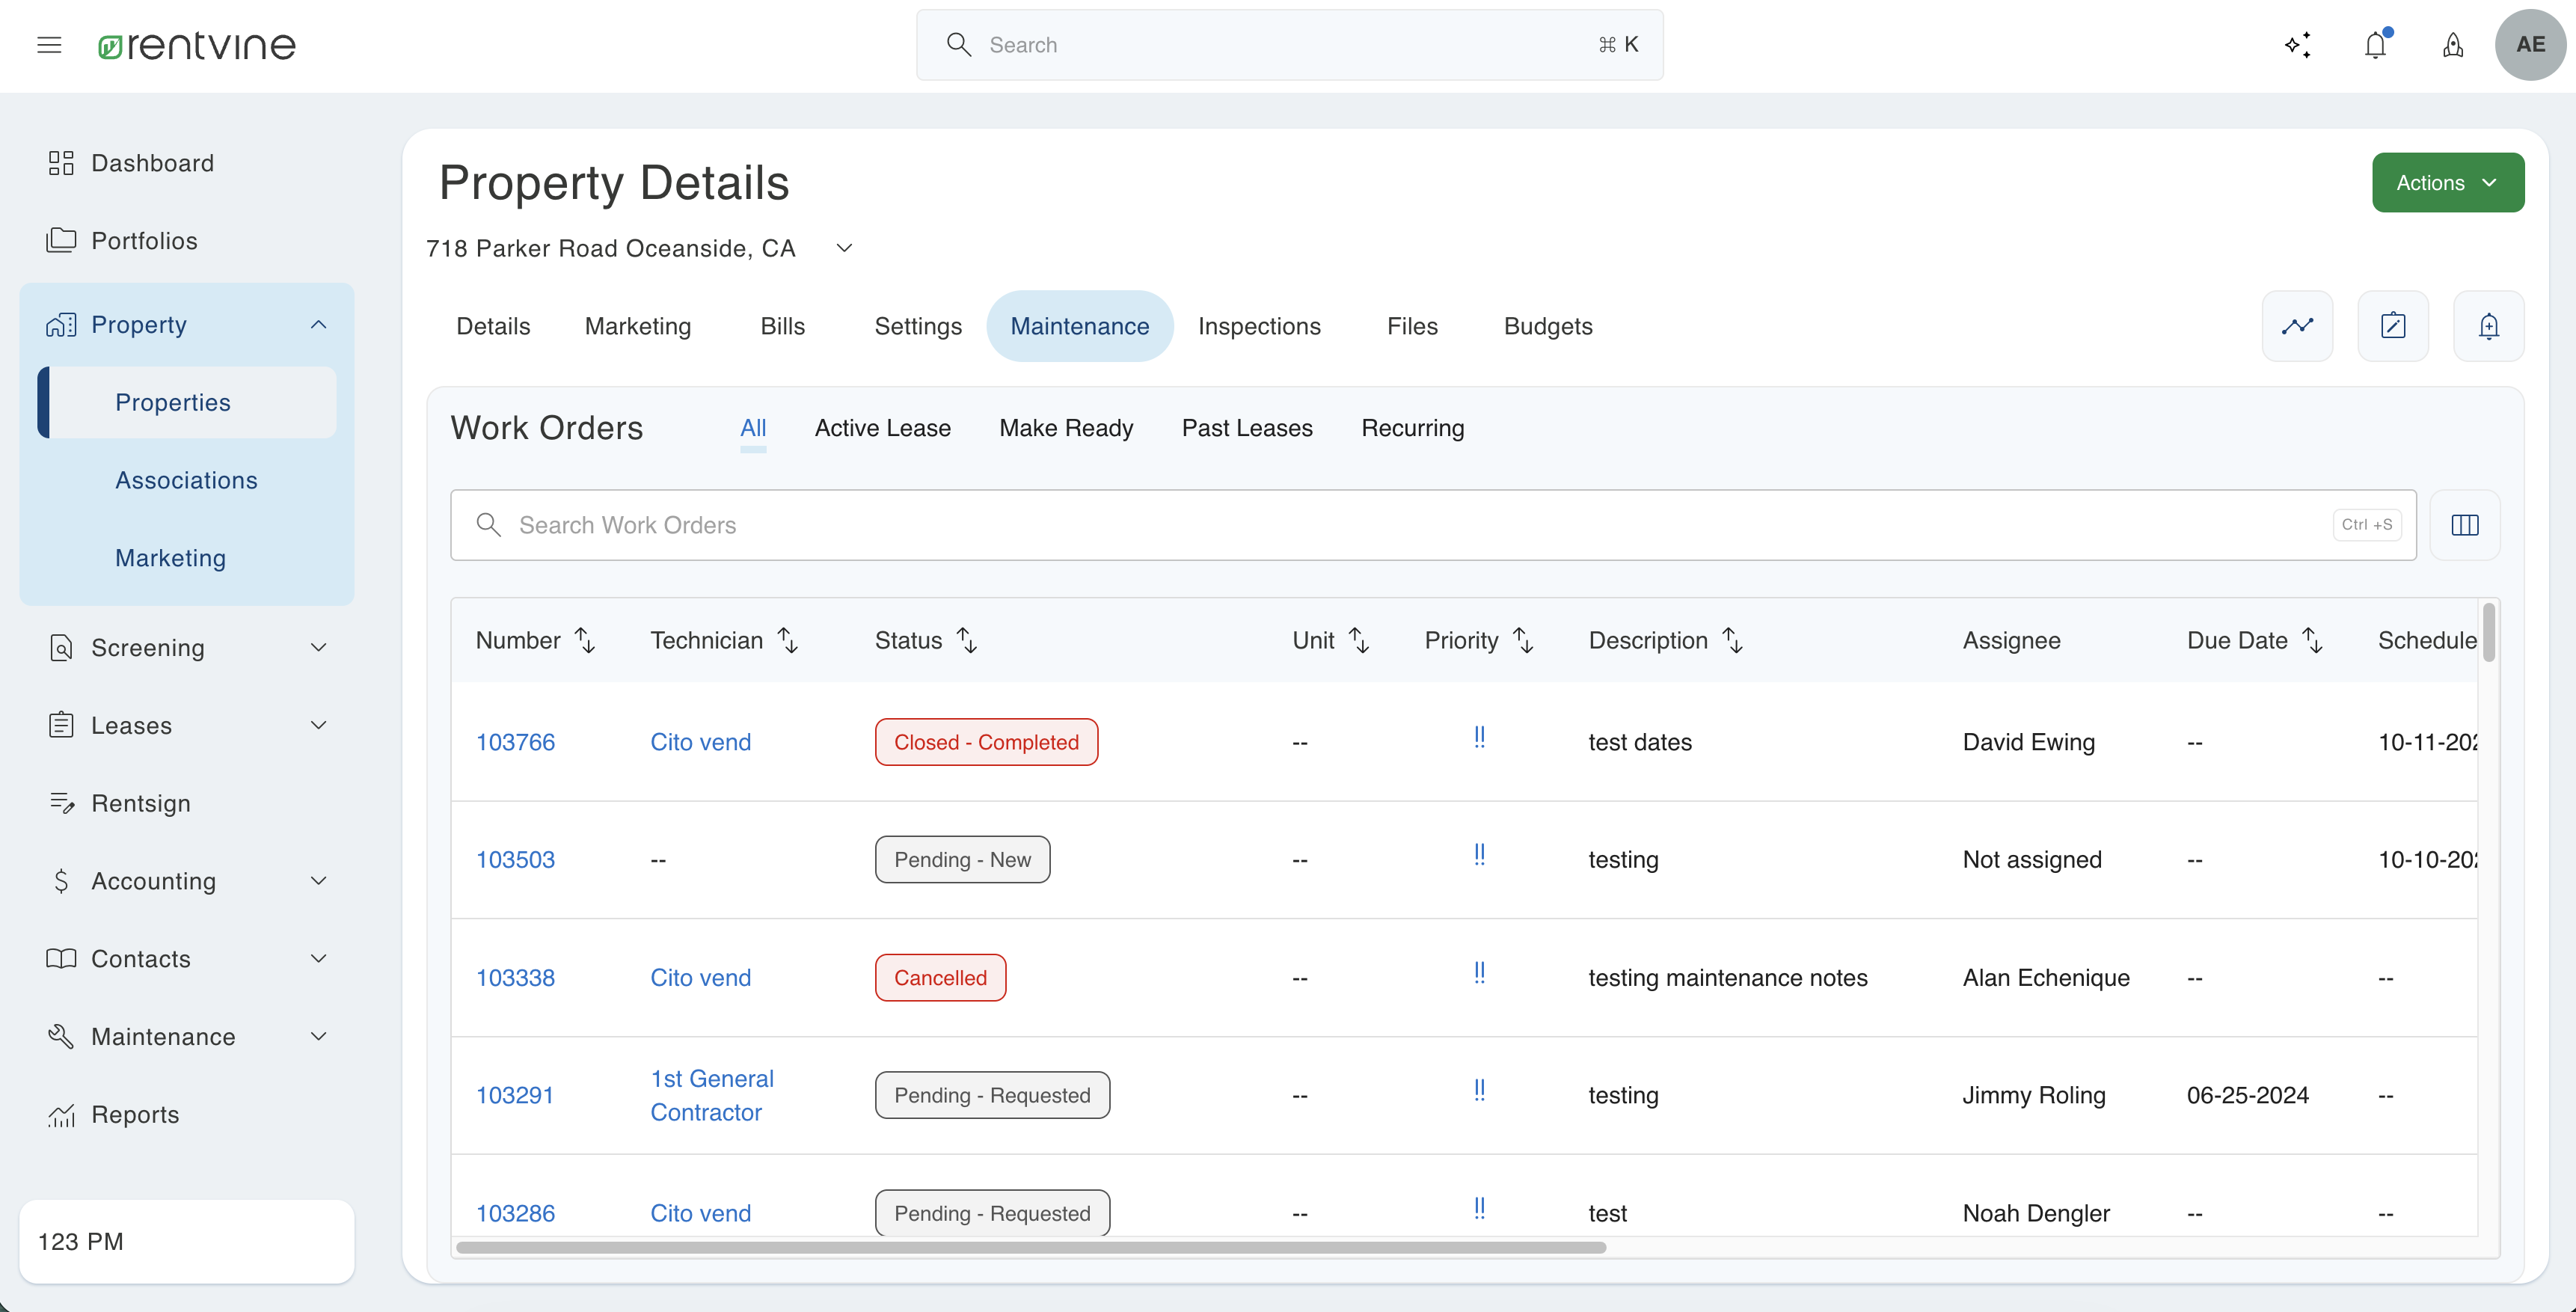Open the notifications bell
2576x1312 pixels.
pos(2375,45)
